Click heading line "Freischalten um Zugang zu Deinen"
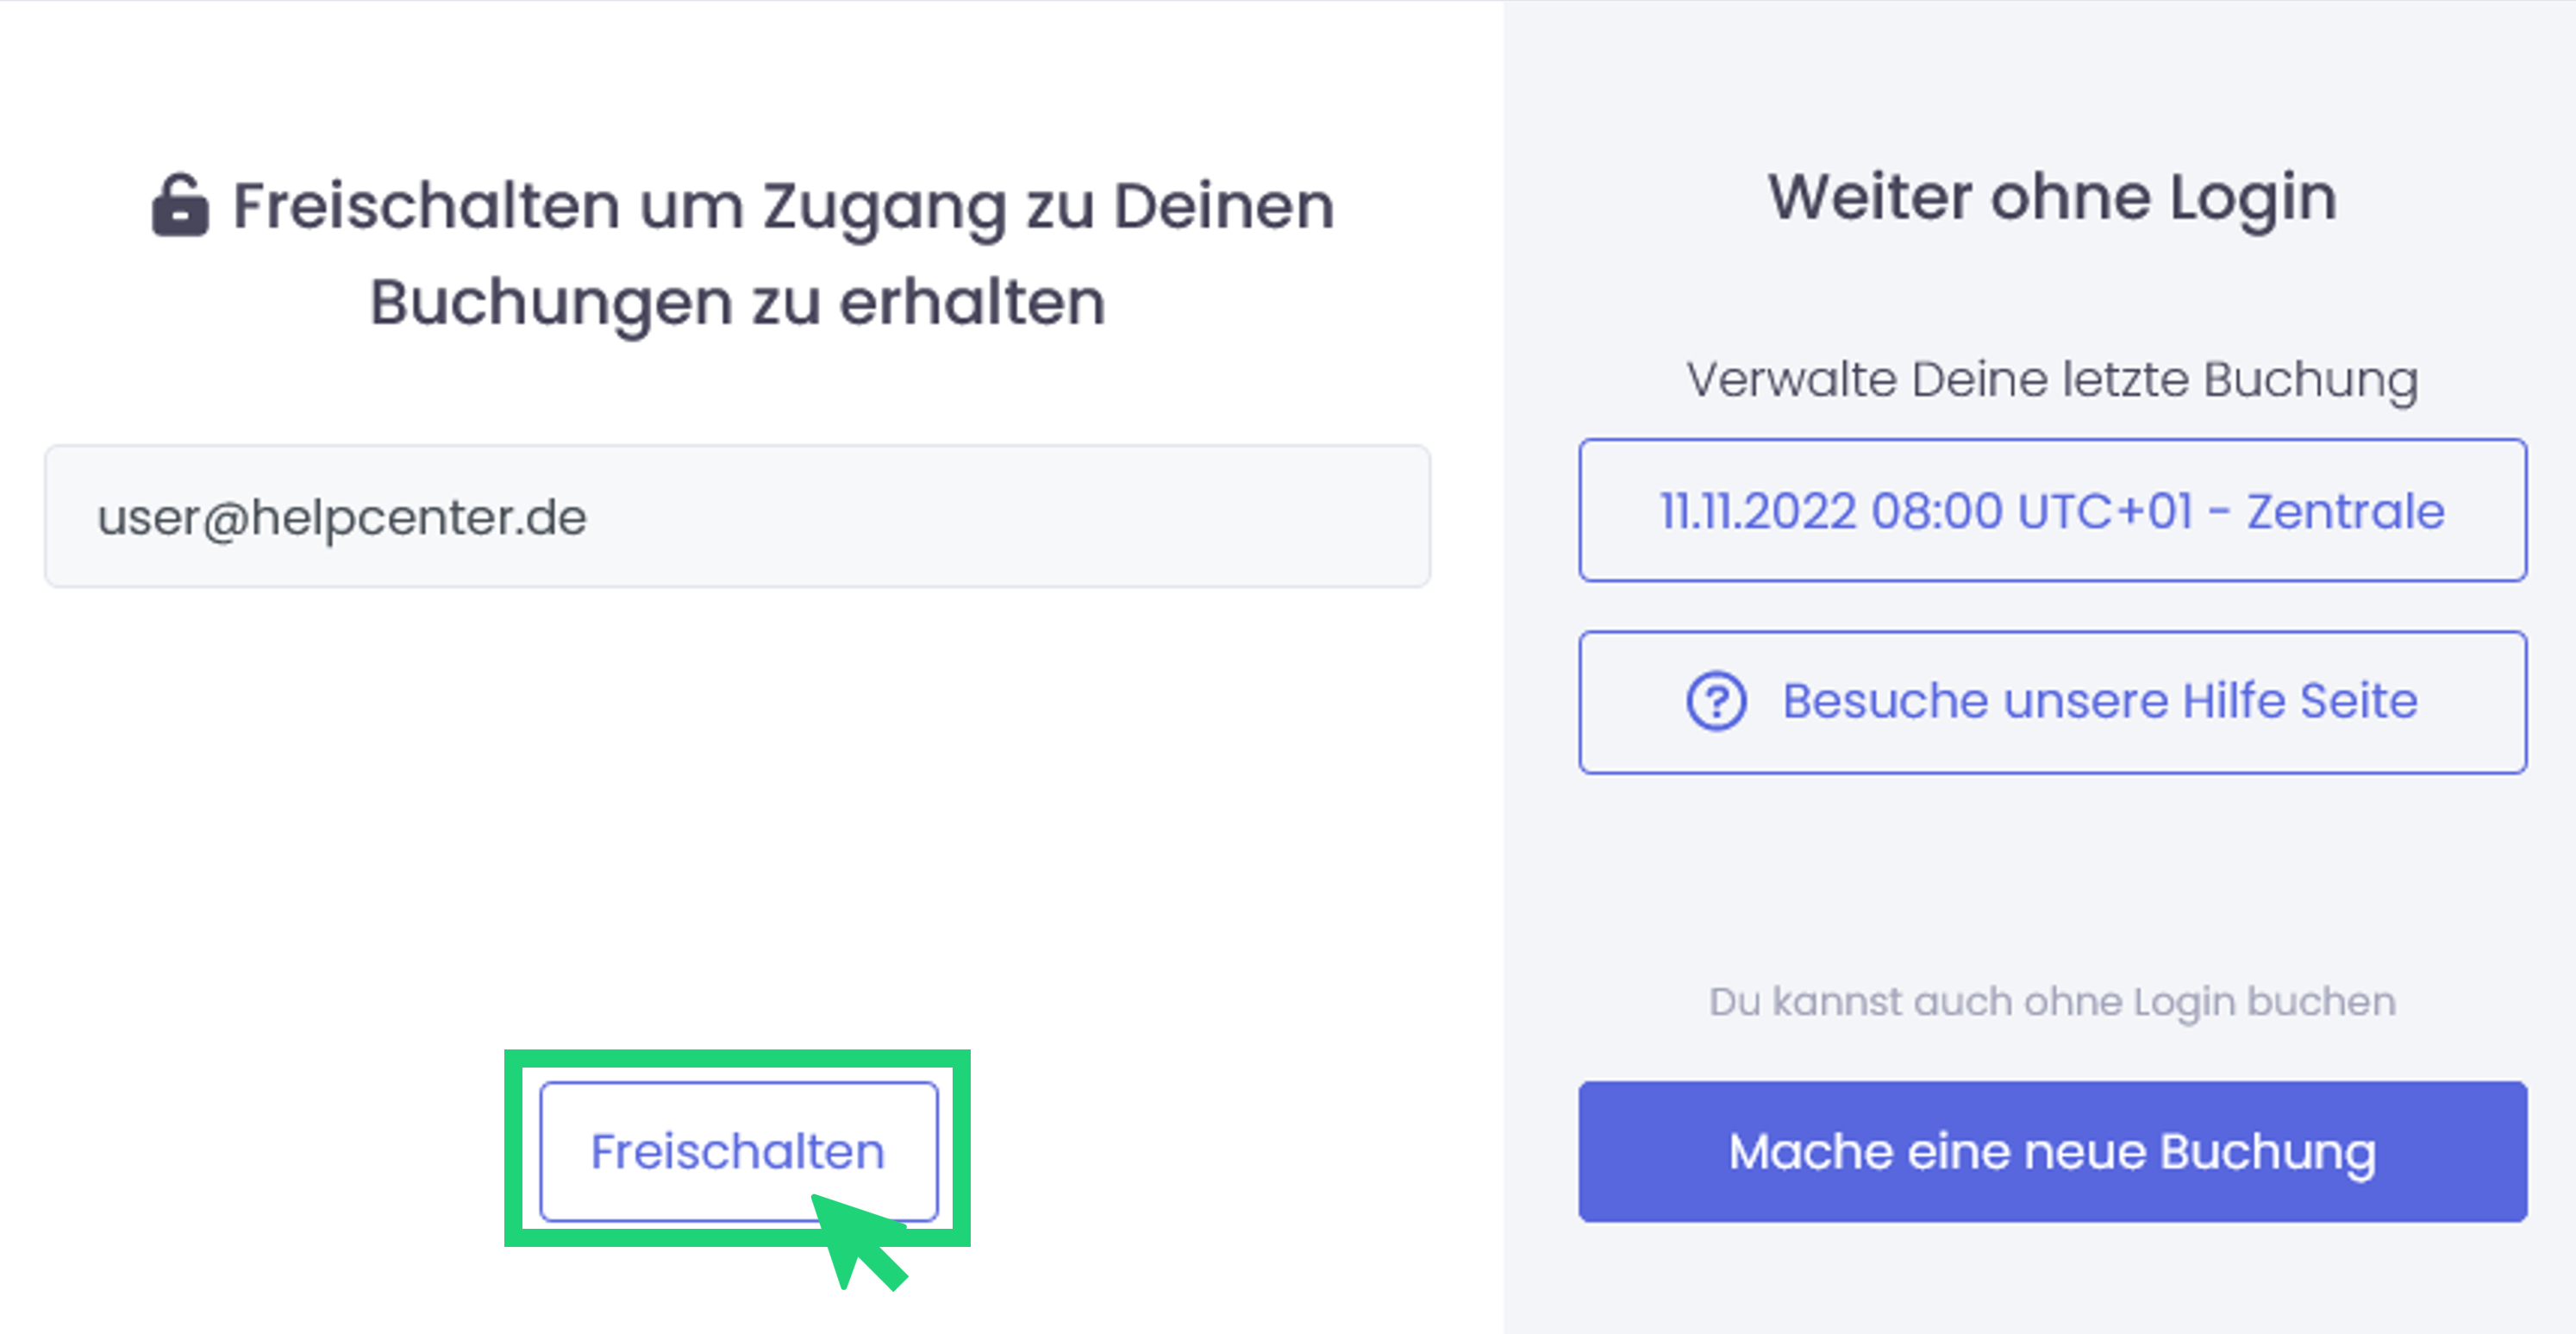Screen dimensions: 2576x1334 (x=783, y=206)
